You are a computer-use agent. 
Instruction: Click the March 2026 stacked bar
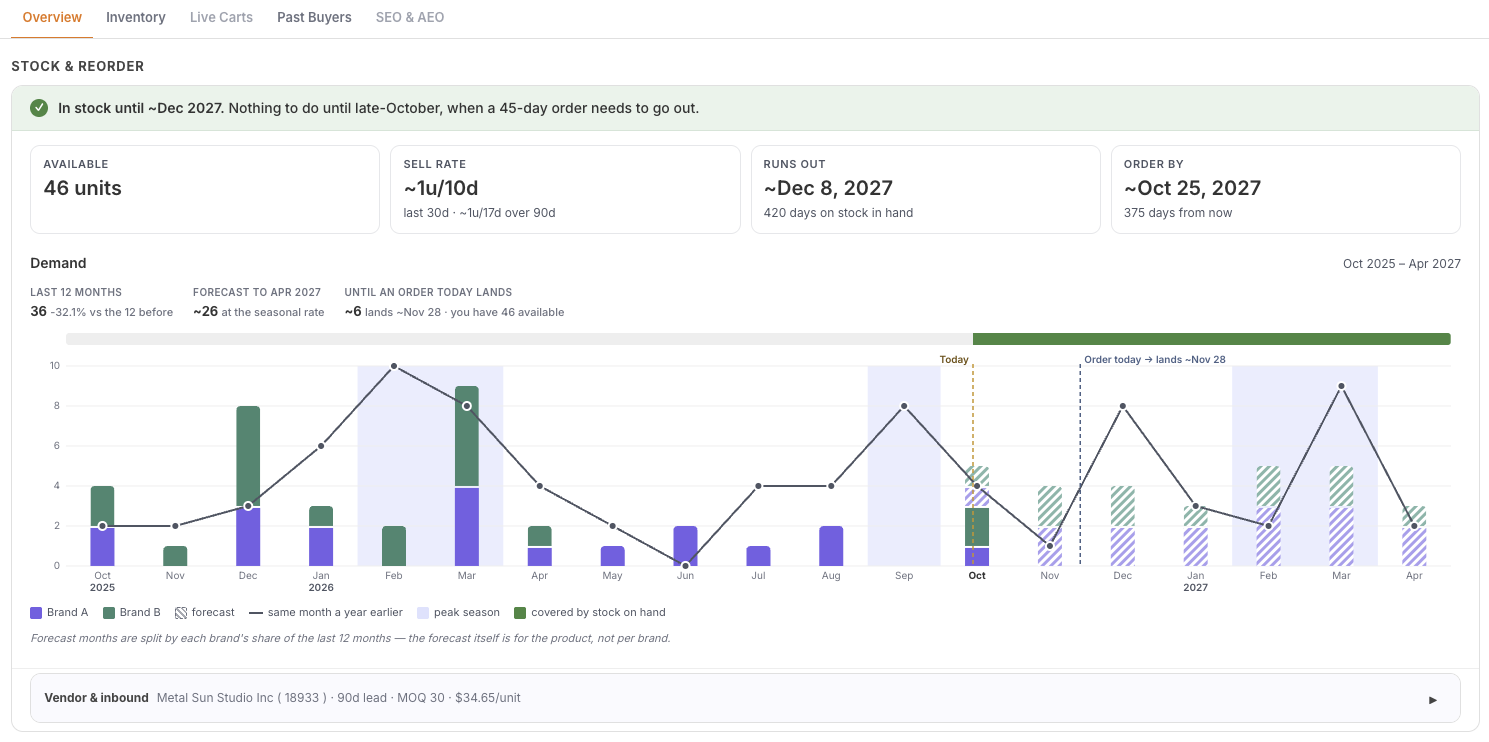tap(467, 476)
